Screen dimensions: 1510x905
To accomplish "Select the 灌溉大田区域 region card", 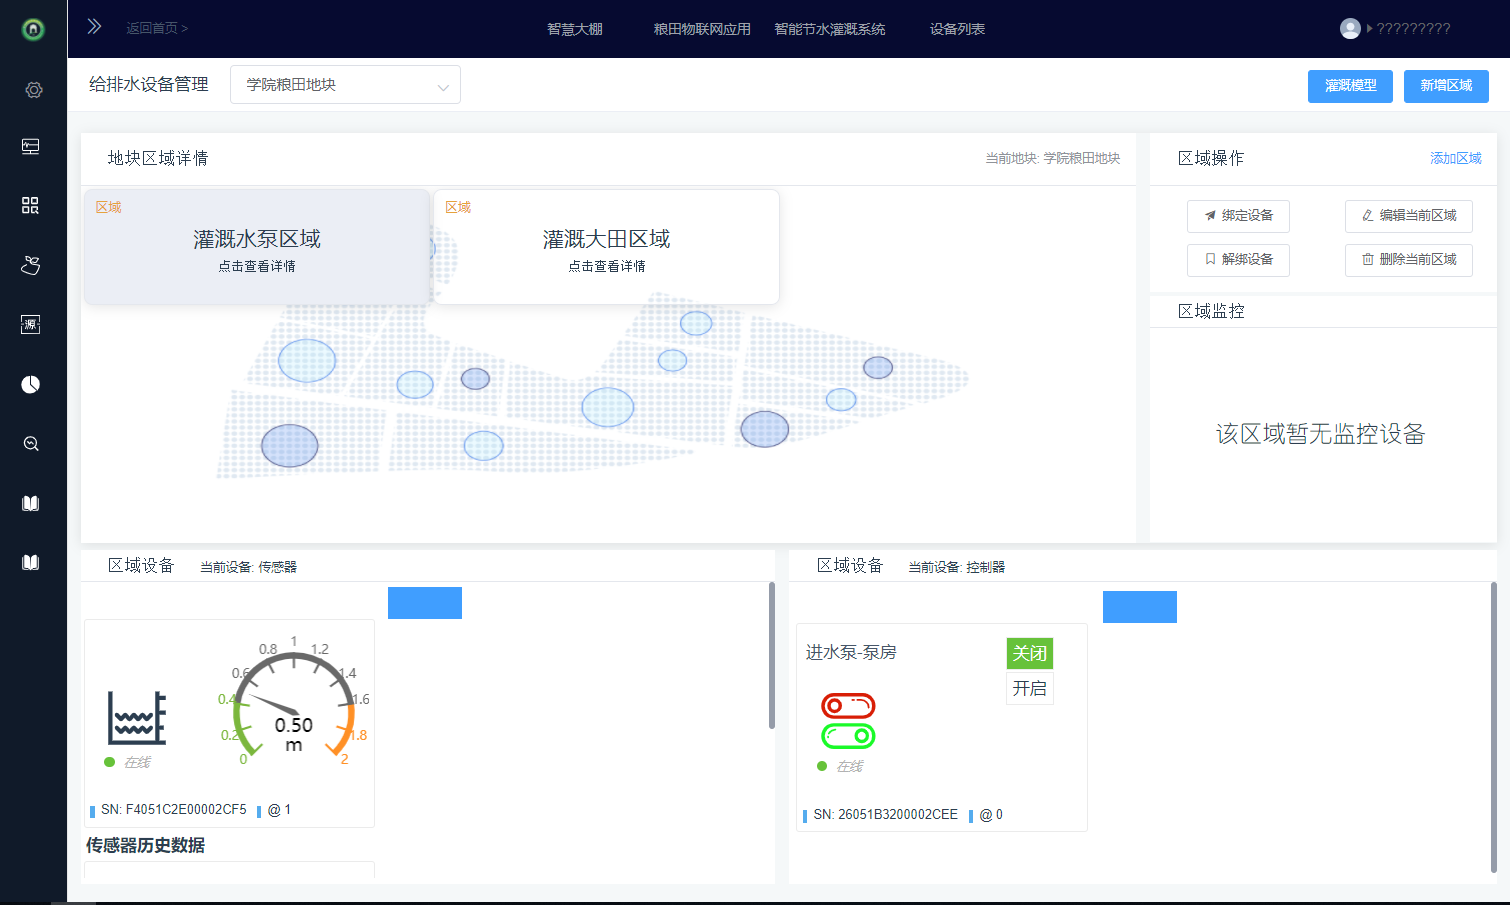I will point(605,246).
